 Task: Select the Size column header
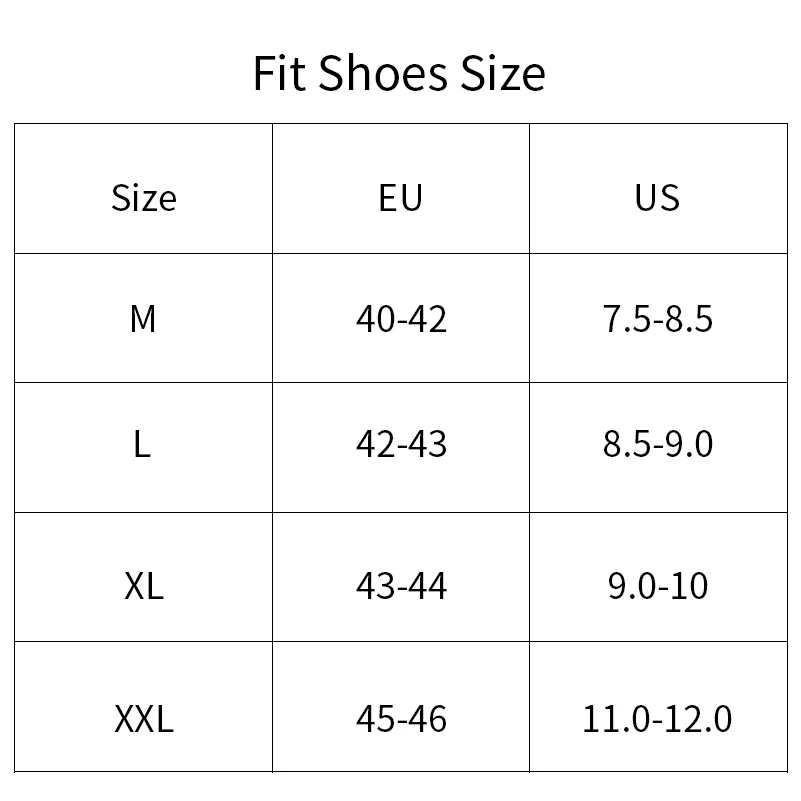coord(143,197)
